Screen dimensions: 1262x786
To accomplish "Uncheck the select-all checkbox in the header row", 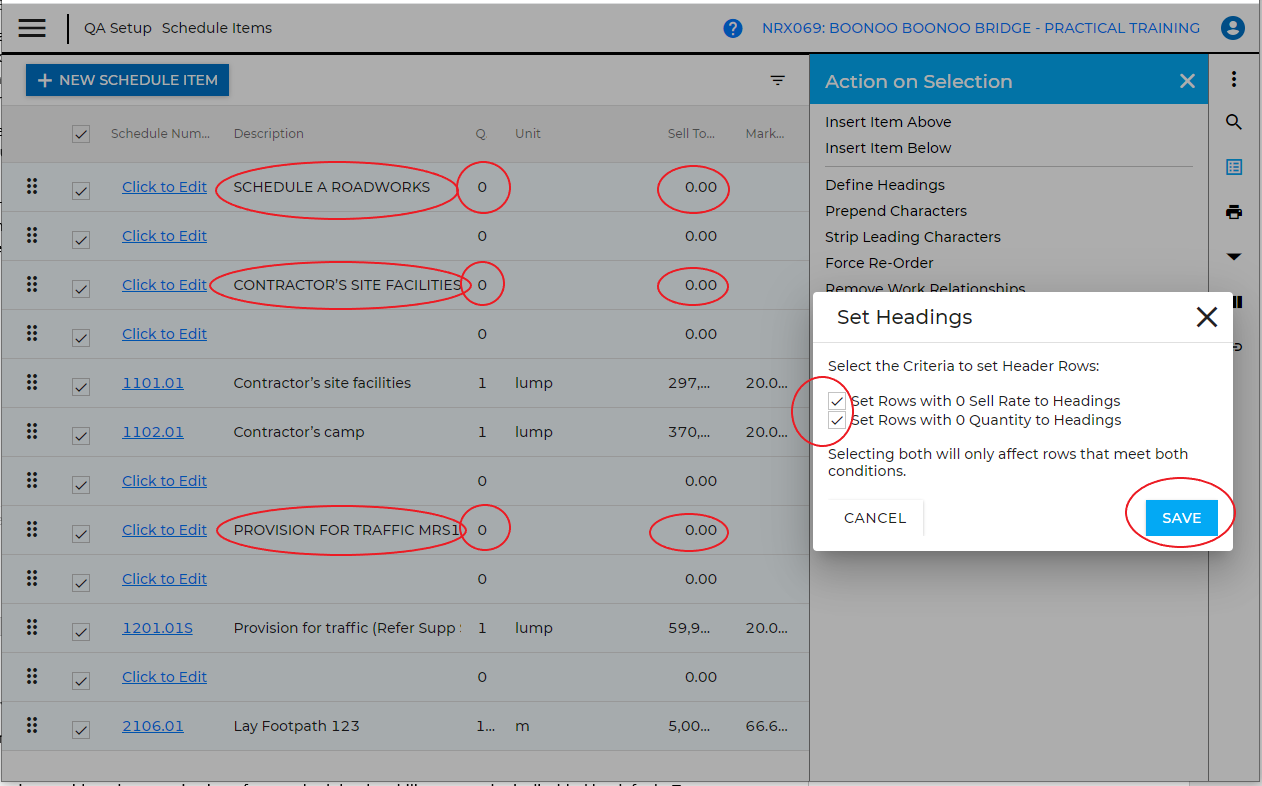I will (x=81, y=133).
